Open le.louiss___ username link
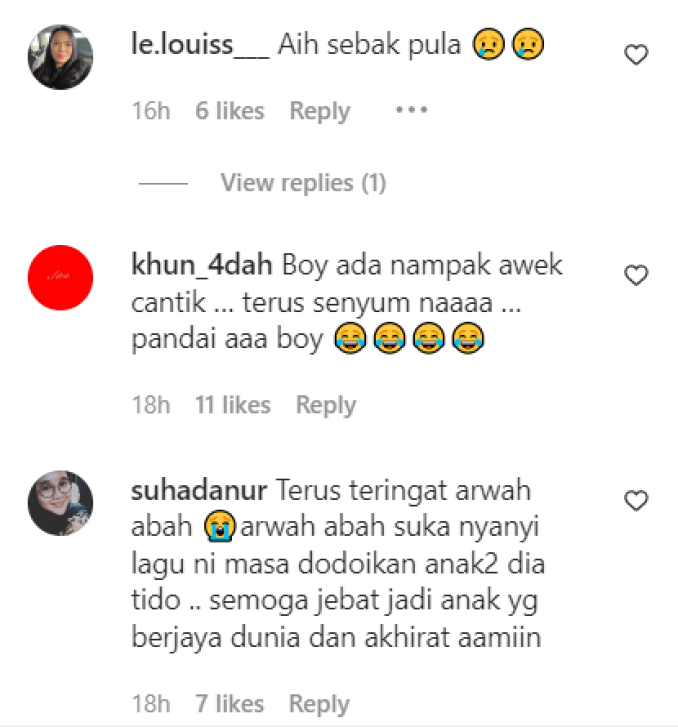Viewport: 678px width, 727px height. tap(200, 45)
